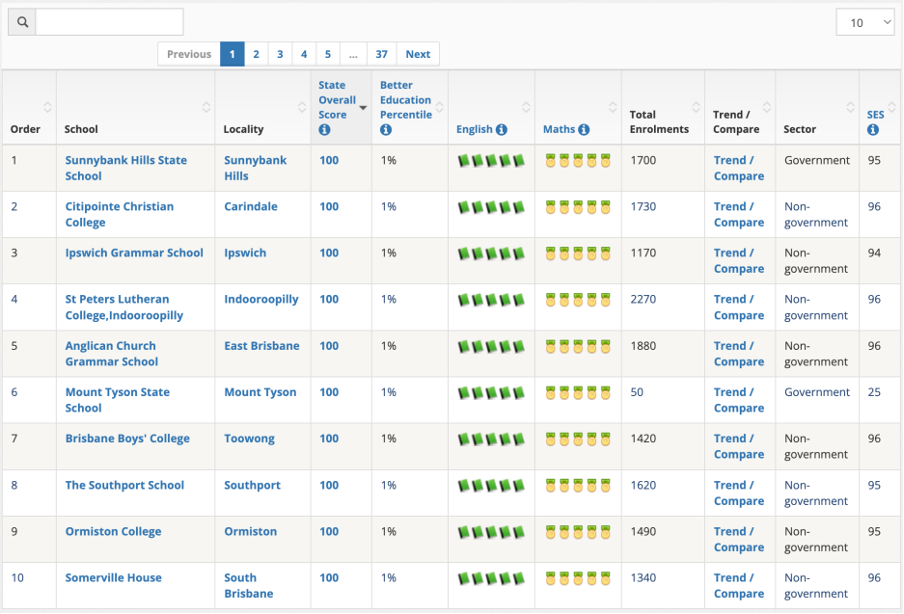Click into the search text field
This screenshot has height=614, width=904.
point(109,22)
